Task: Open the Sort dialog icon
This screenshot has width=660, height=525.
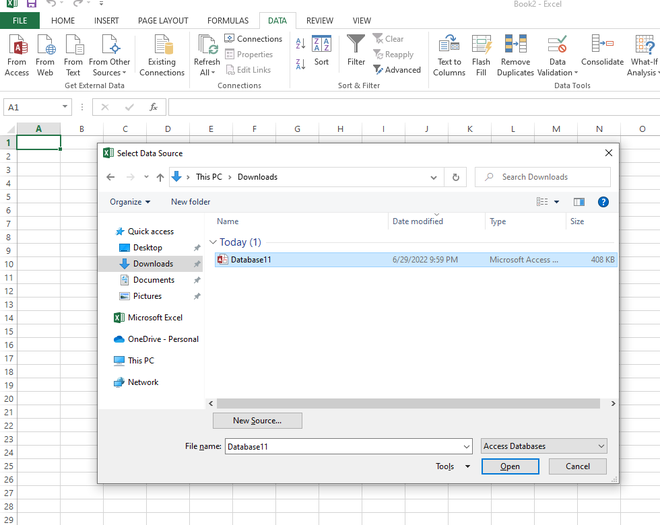Action: (x=322, y=44)
